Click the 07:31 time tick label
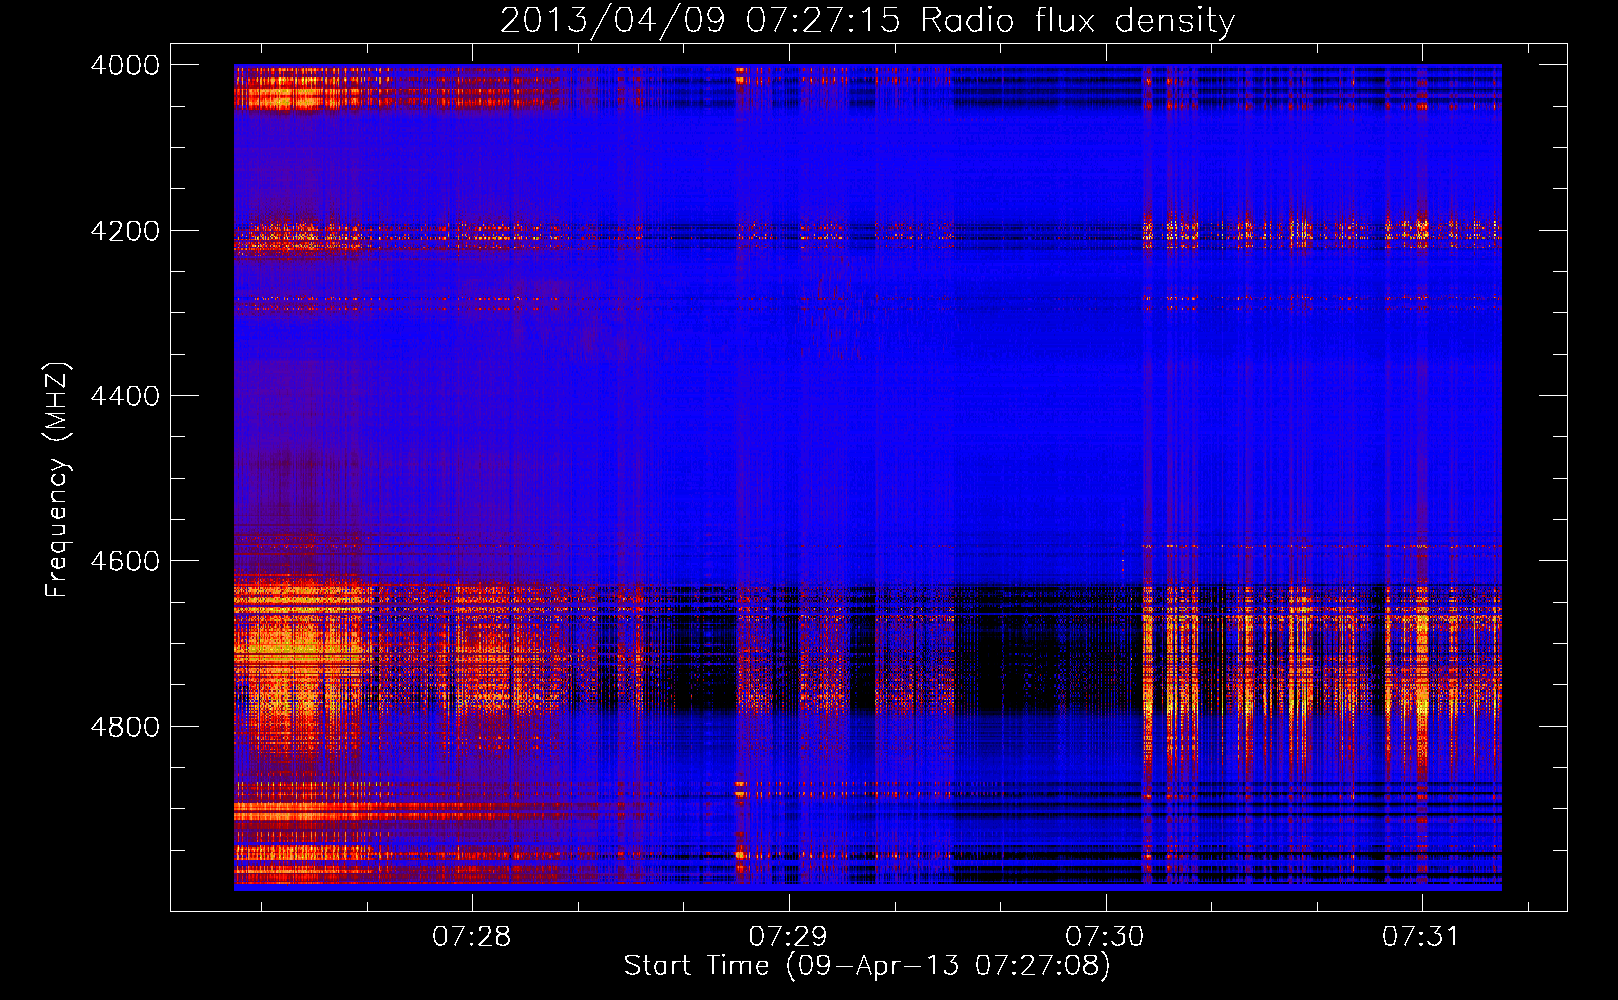This screenshot has height=1000, width=1618. (x=1421, y=936)
